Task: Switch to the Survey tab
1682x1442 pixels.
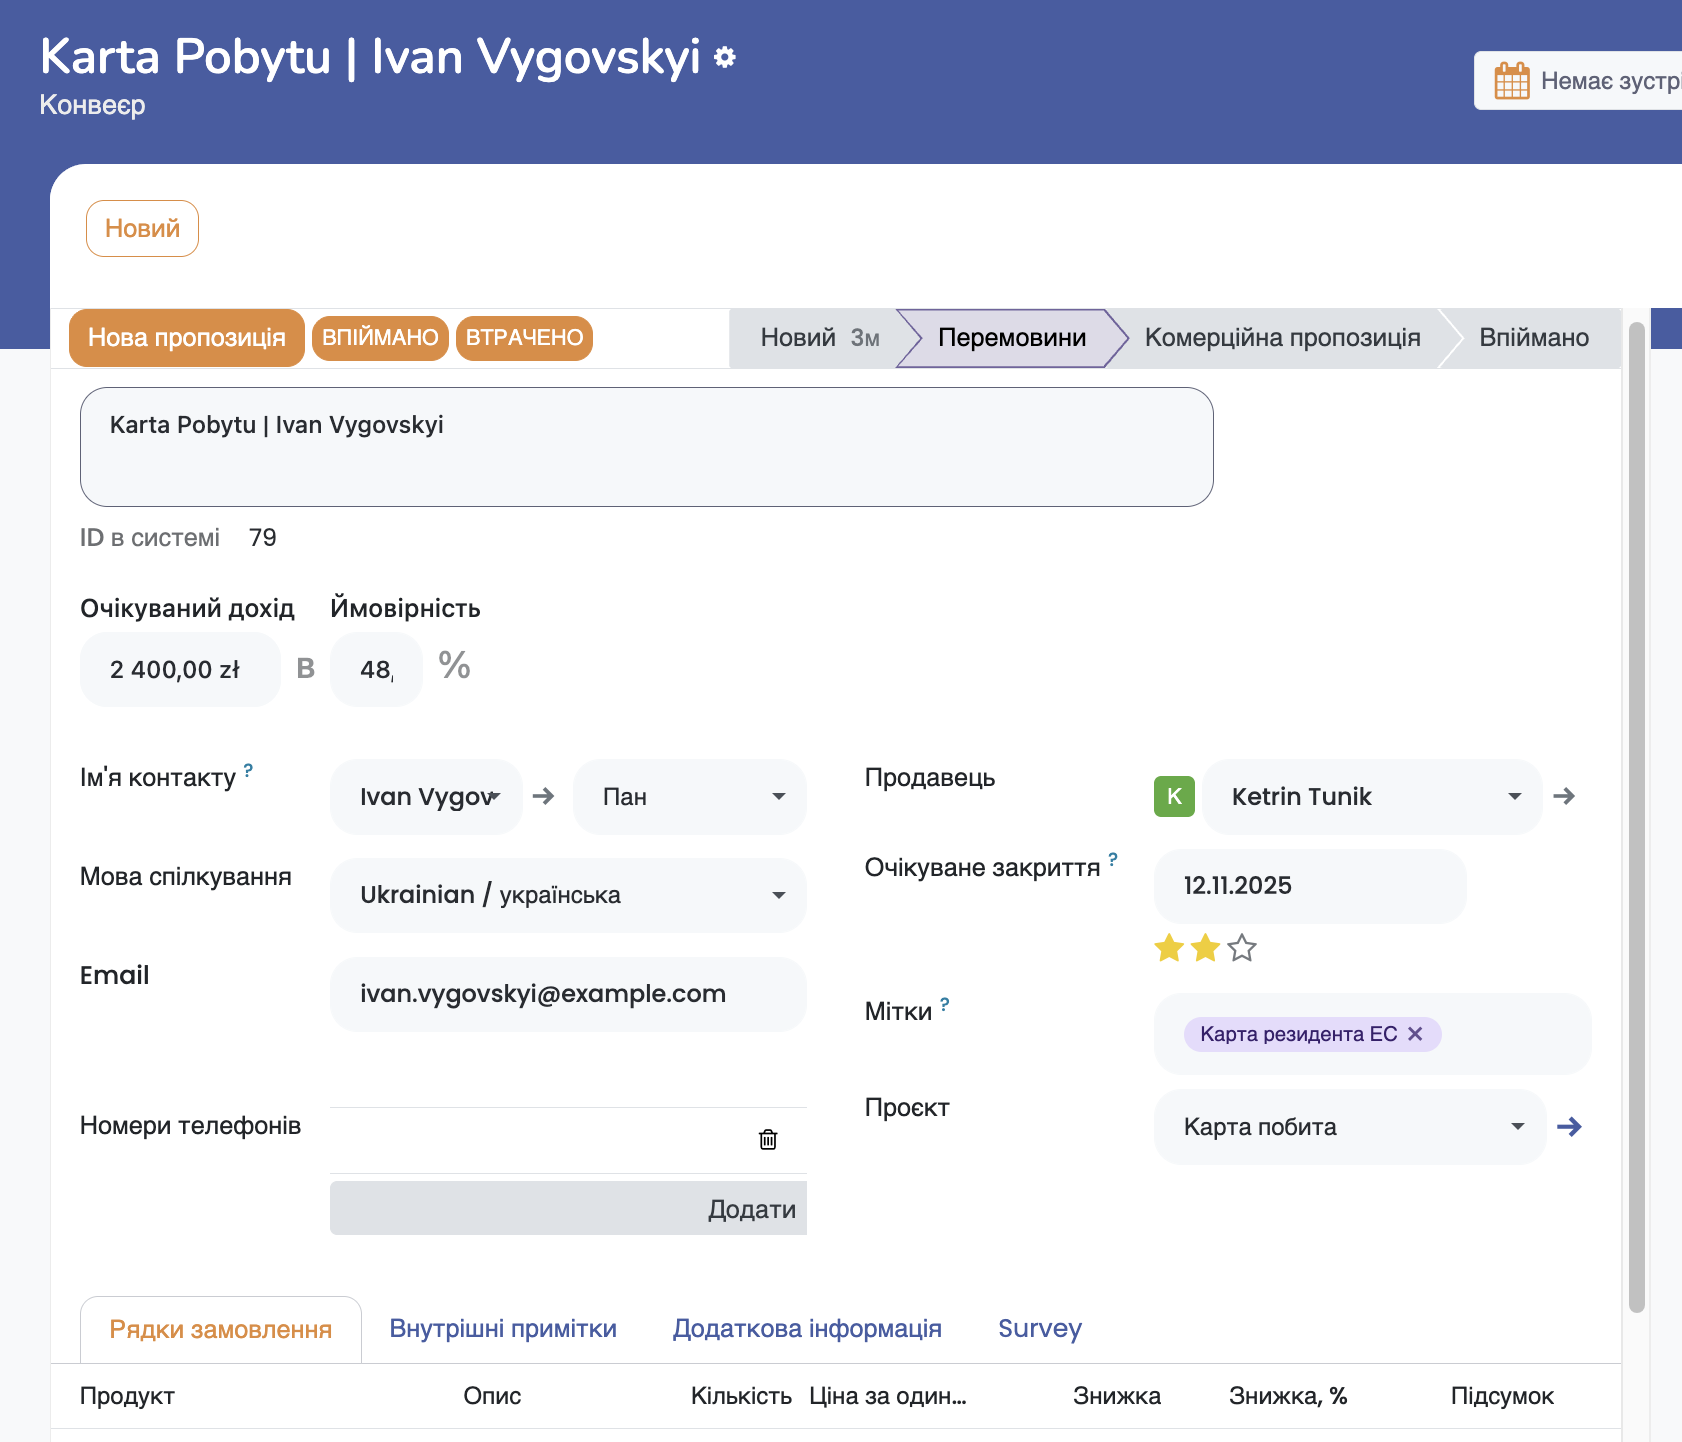Action: pyautogui.click(x=1039, y=1328)
